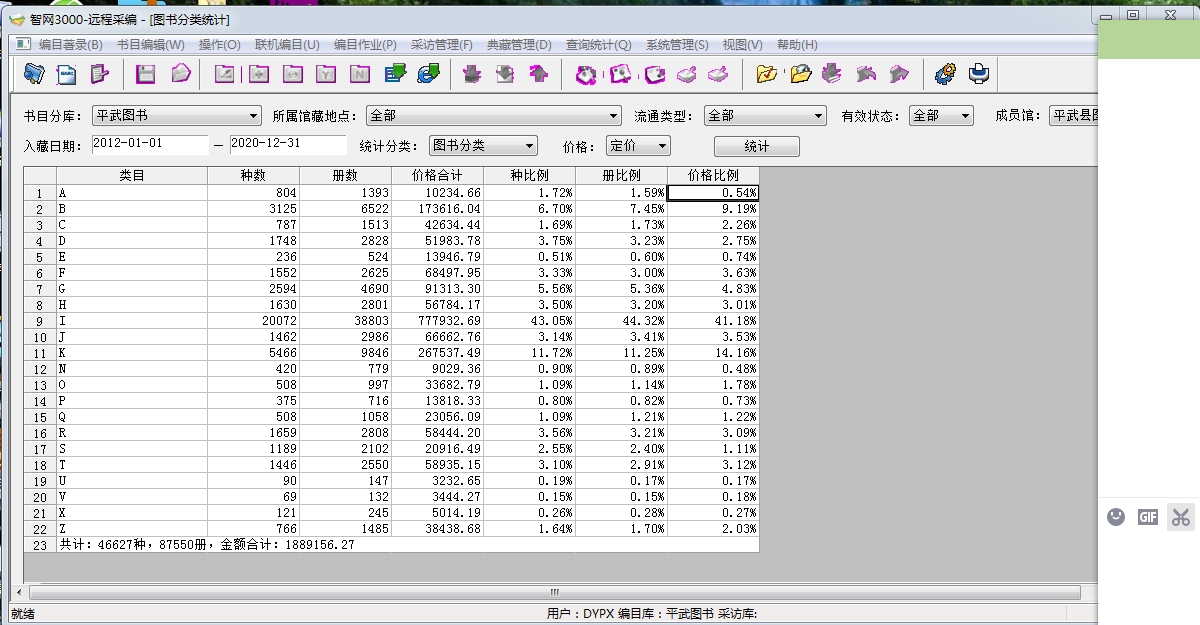Click the MARC document toolbar icon
Image resolution: width=1200 pixels, height=625 pixels.
pyautogui.click(x=67, y=74)
